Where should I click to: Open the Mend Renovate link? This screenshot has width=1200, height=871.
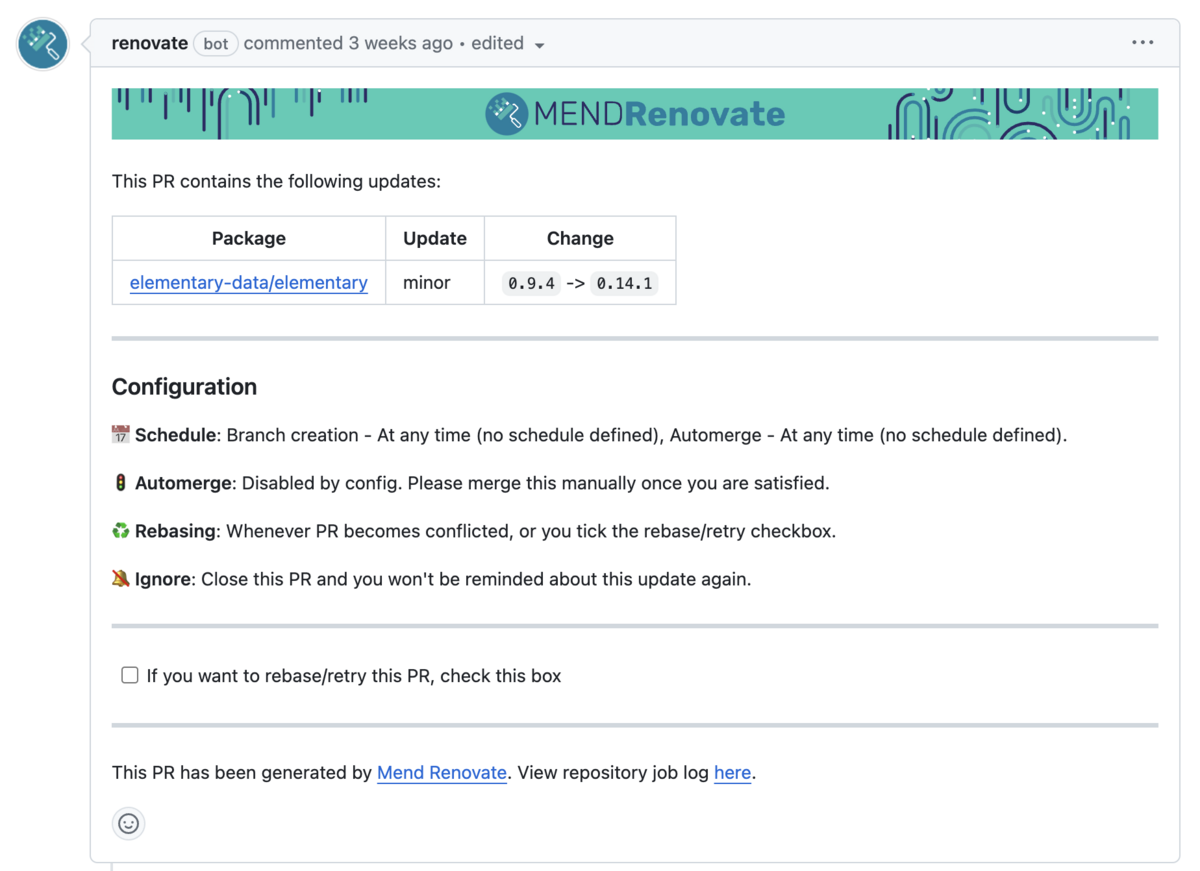tap(442, 773)
